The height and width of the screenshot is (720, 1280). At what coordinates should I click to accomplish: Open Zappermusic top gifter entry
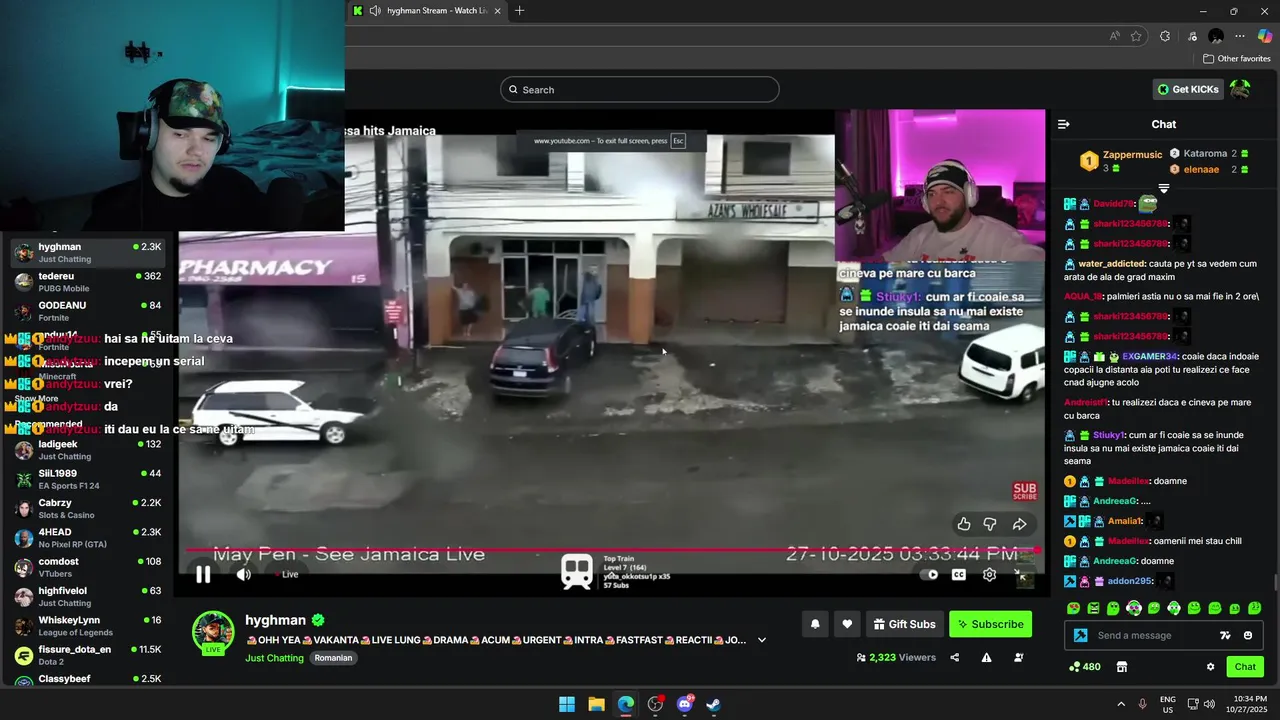point(1121,160)
